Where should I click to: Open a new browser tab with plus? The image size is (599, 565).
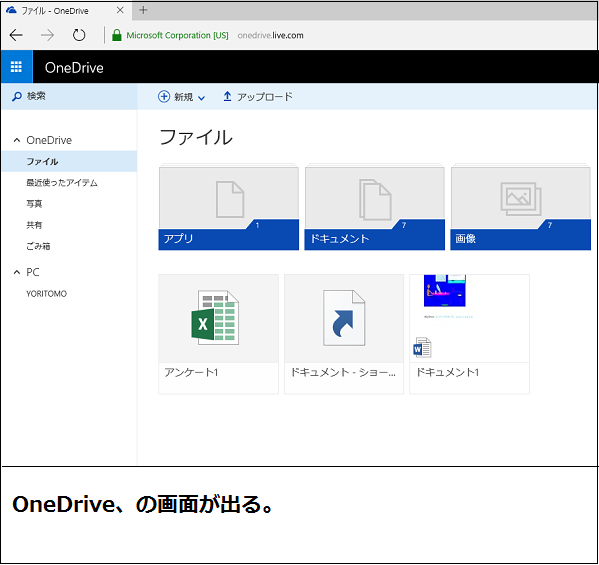143,10
